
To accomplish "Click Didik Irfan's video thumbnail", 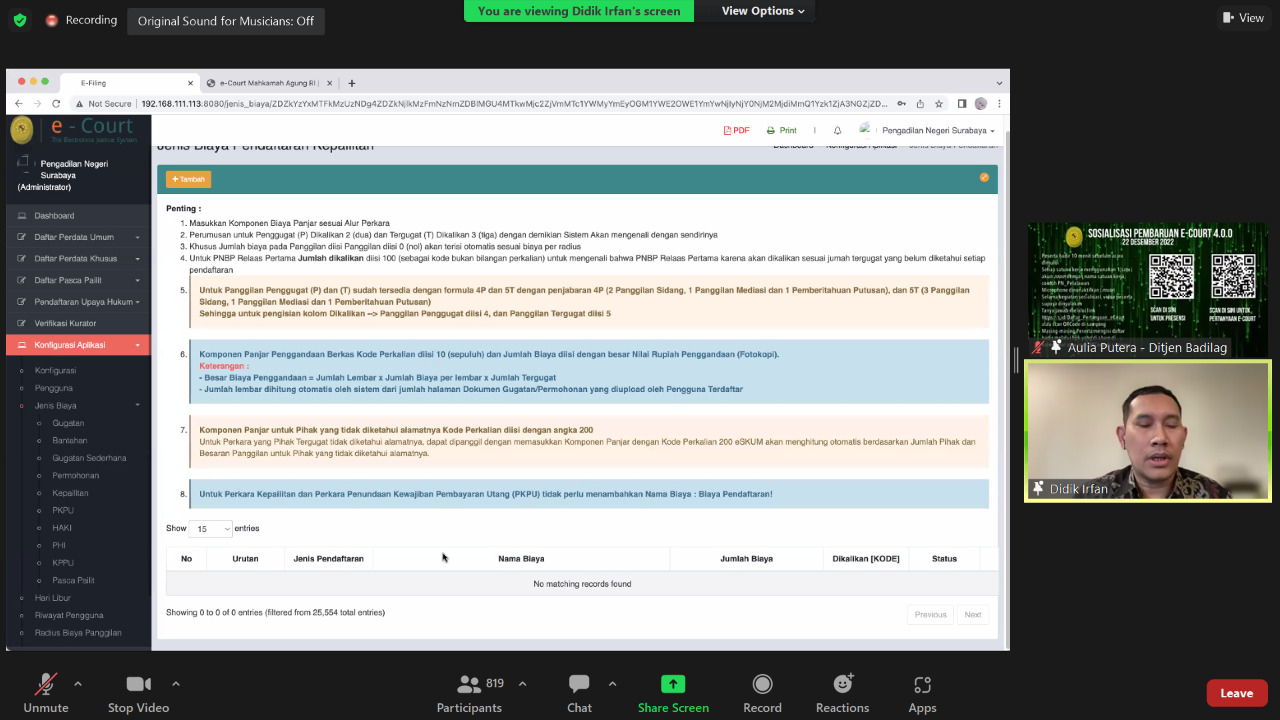I will 1147,430.
